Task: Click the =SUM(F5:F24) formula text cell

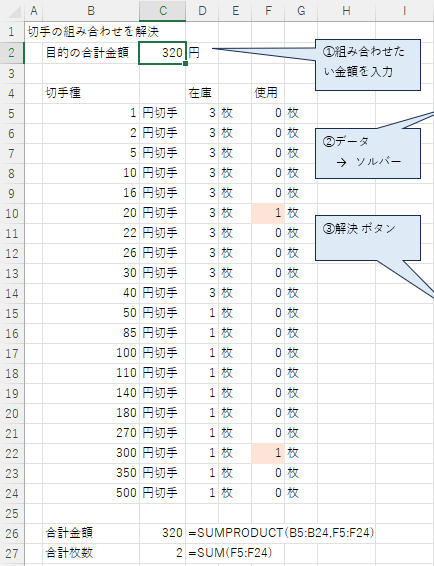Action: coord(230,553)
